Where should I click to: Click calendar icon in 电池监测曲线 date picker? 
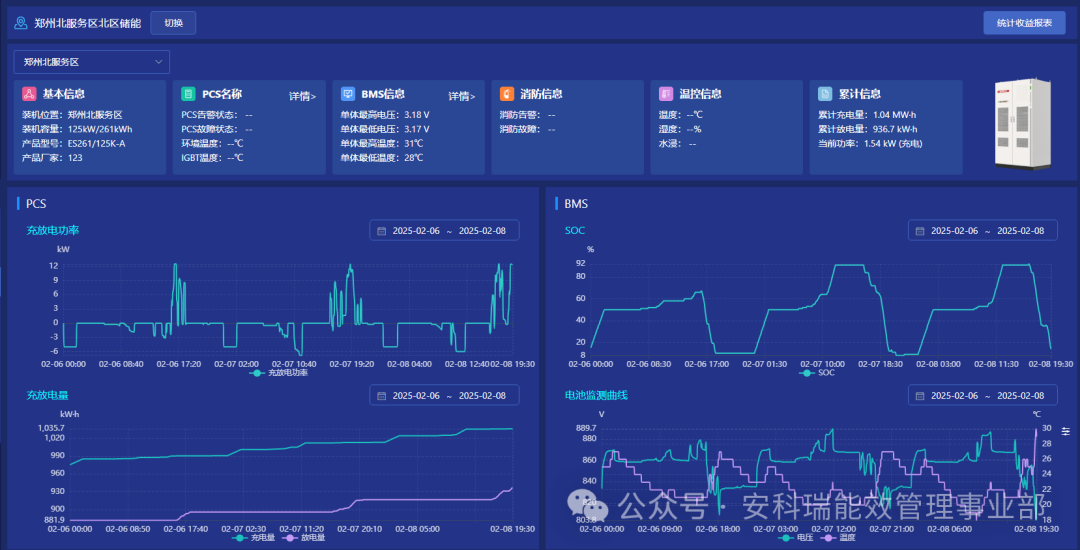(x=920, y=396)
